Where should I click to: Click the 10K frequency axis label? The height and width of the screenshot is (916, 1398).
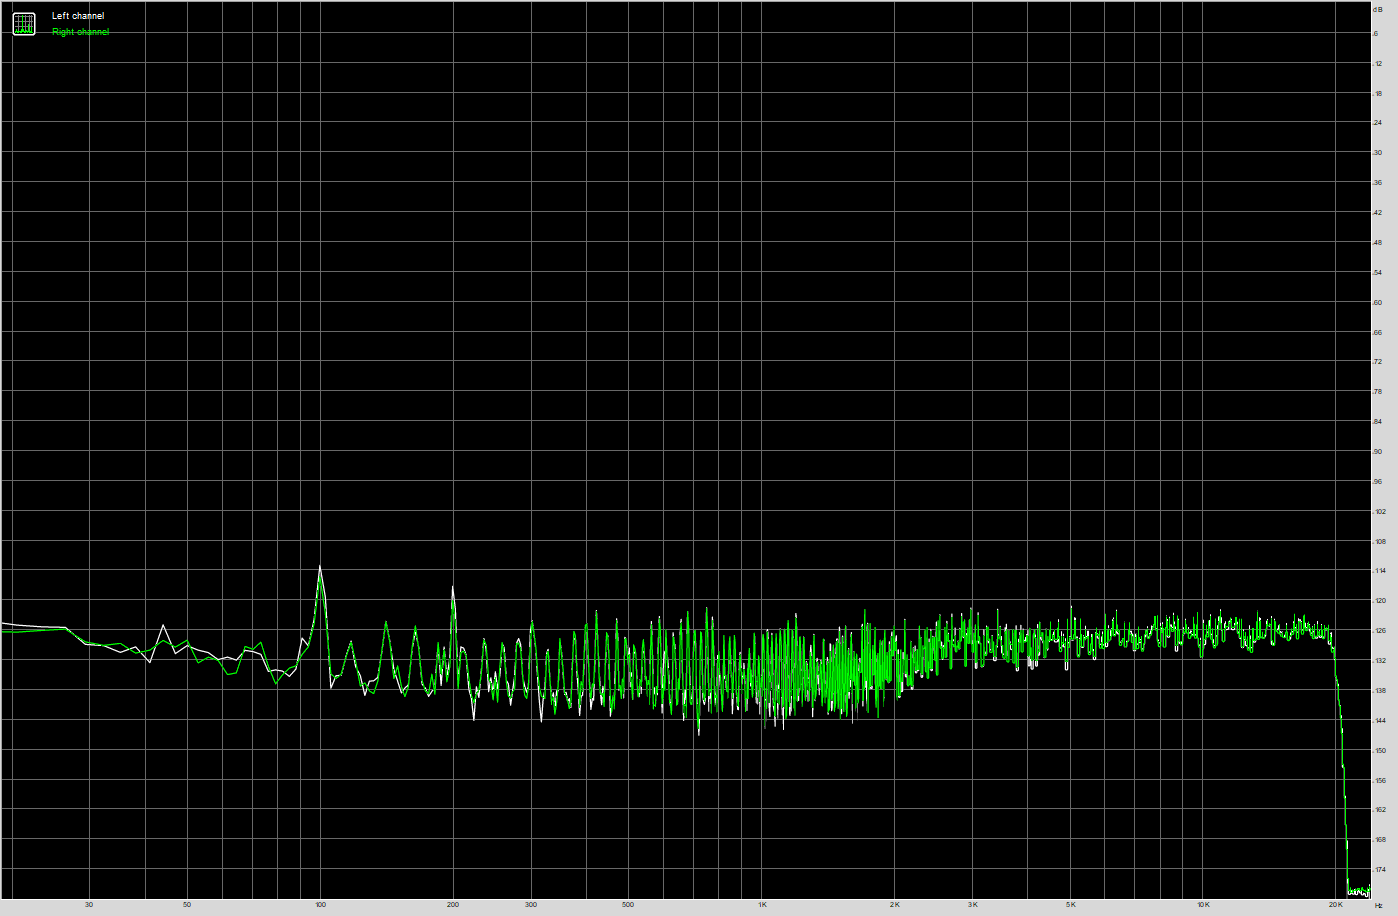coord(1203,905)
